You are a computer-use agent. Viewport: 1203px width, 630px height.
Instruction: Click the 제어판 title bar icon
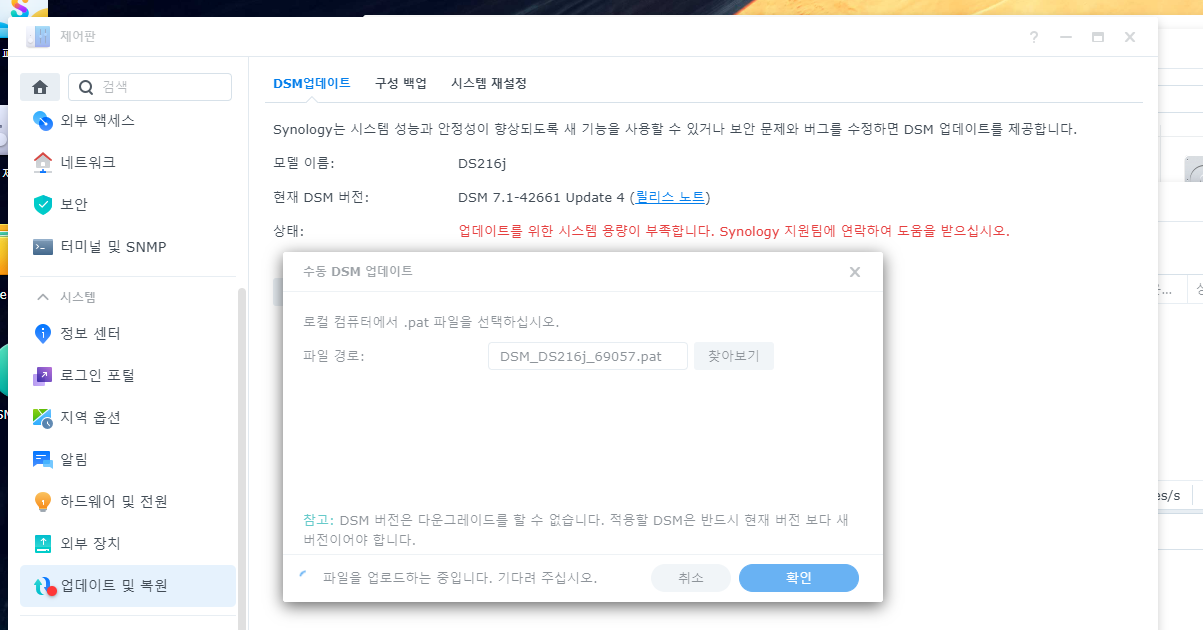click(x=38, y=37)
